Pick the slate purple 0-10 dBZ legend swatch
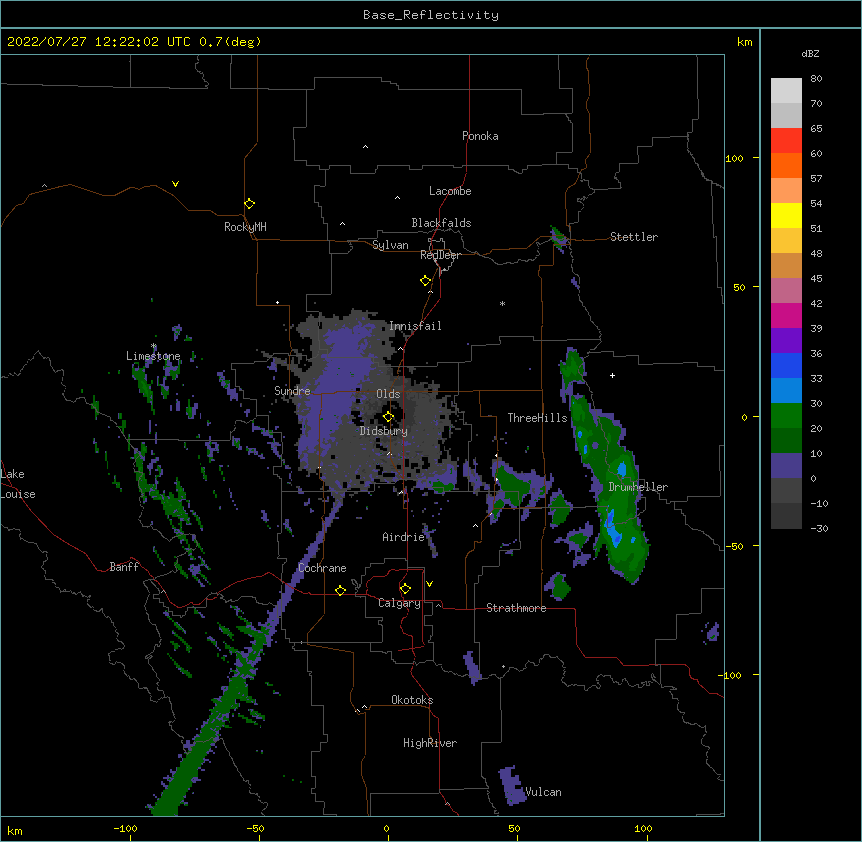Image resolution: width=862 pixels, height=842 pixels. coord(786,466)
